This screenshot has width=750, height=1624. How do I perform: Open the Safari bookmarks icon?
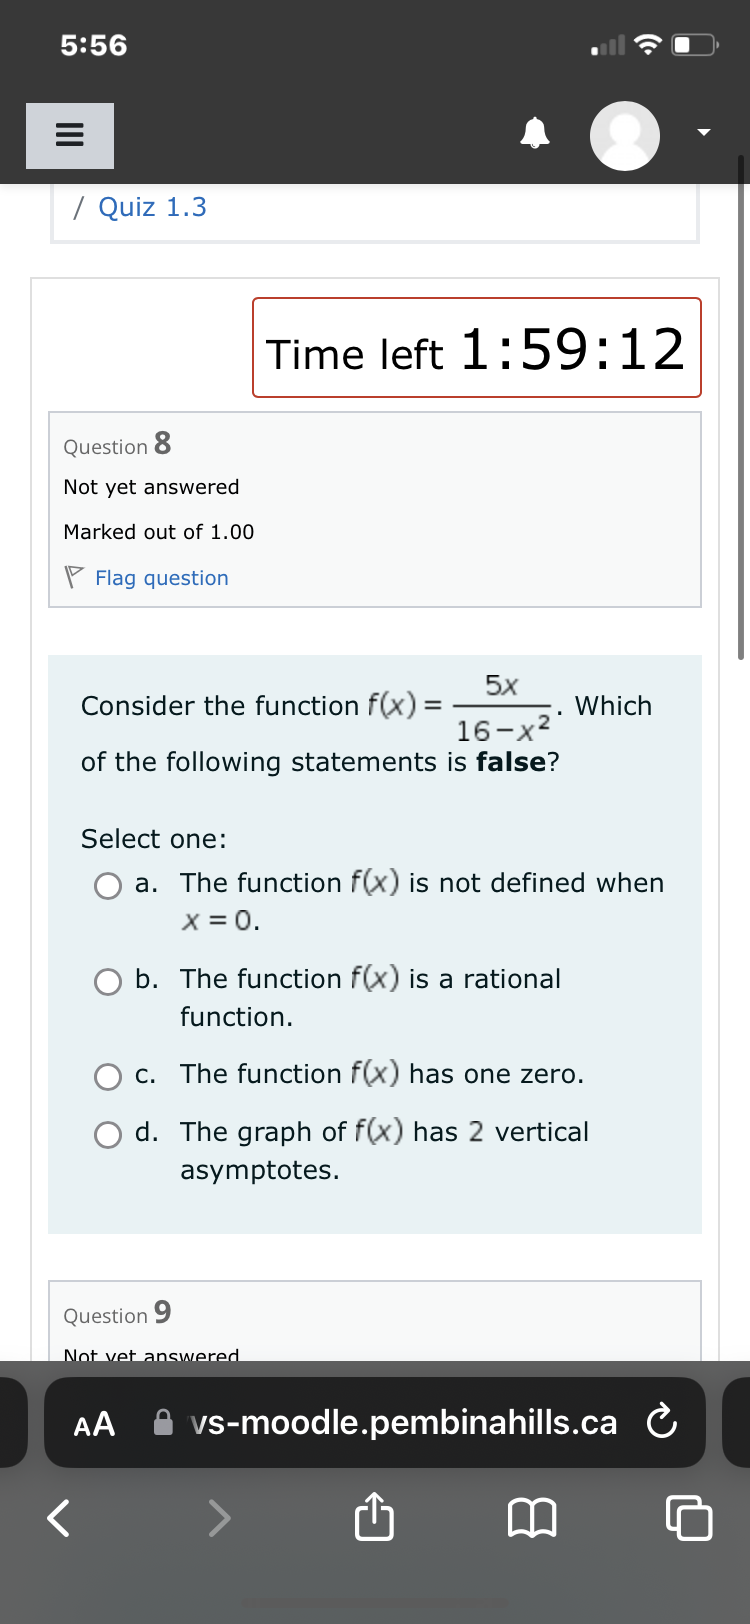click(533, 1517)
